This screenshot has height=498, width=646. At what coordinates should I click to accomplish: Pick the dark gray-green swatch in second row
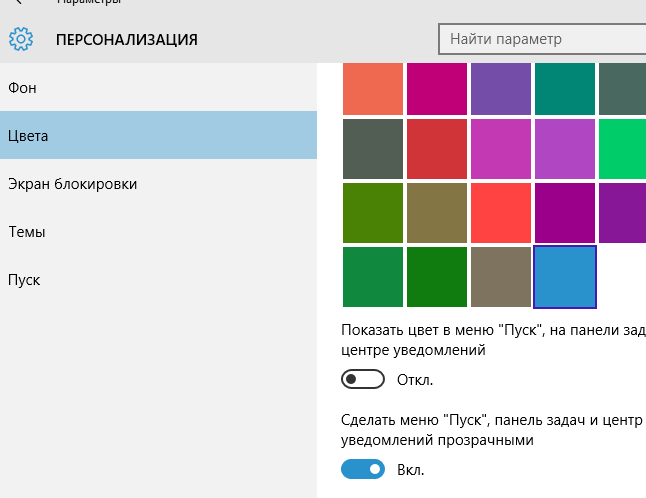click(x=373, y=150)
